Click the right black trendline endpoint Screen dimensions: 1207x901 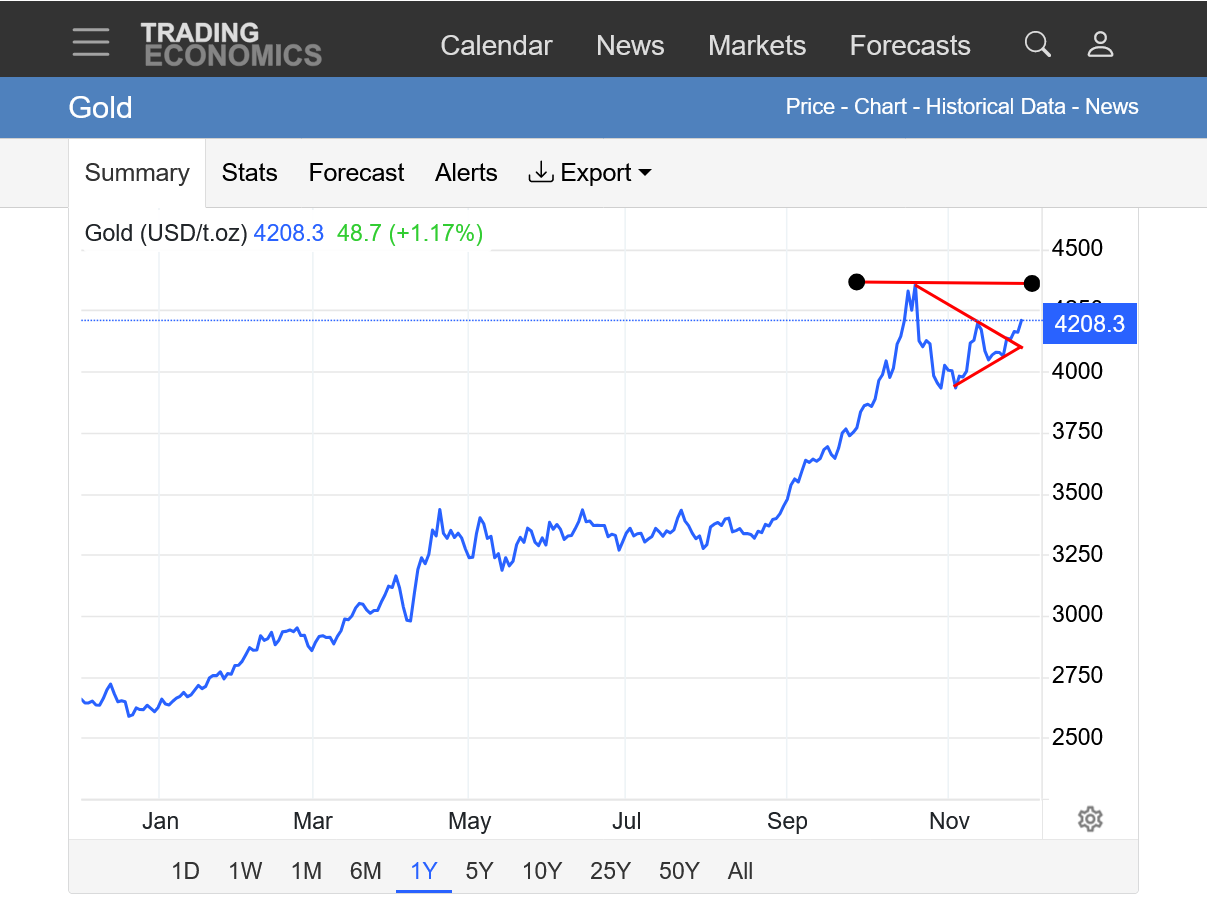coord(1032,284)
